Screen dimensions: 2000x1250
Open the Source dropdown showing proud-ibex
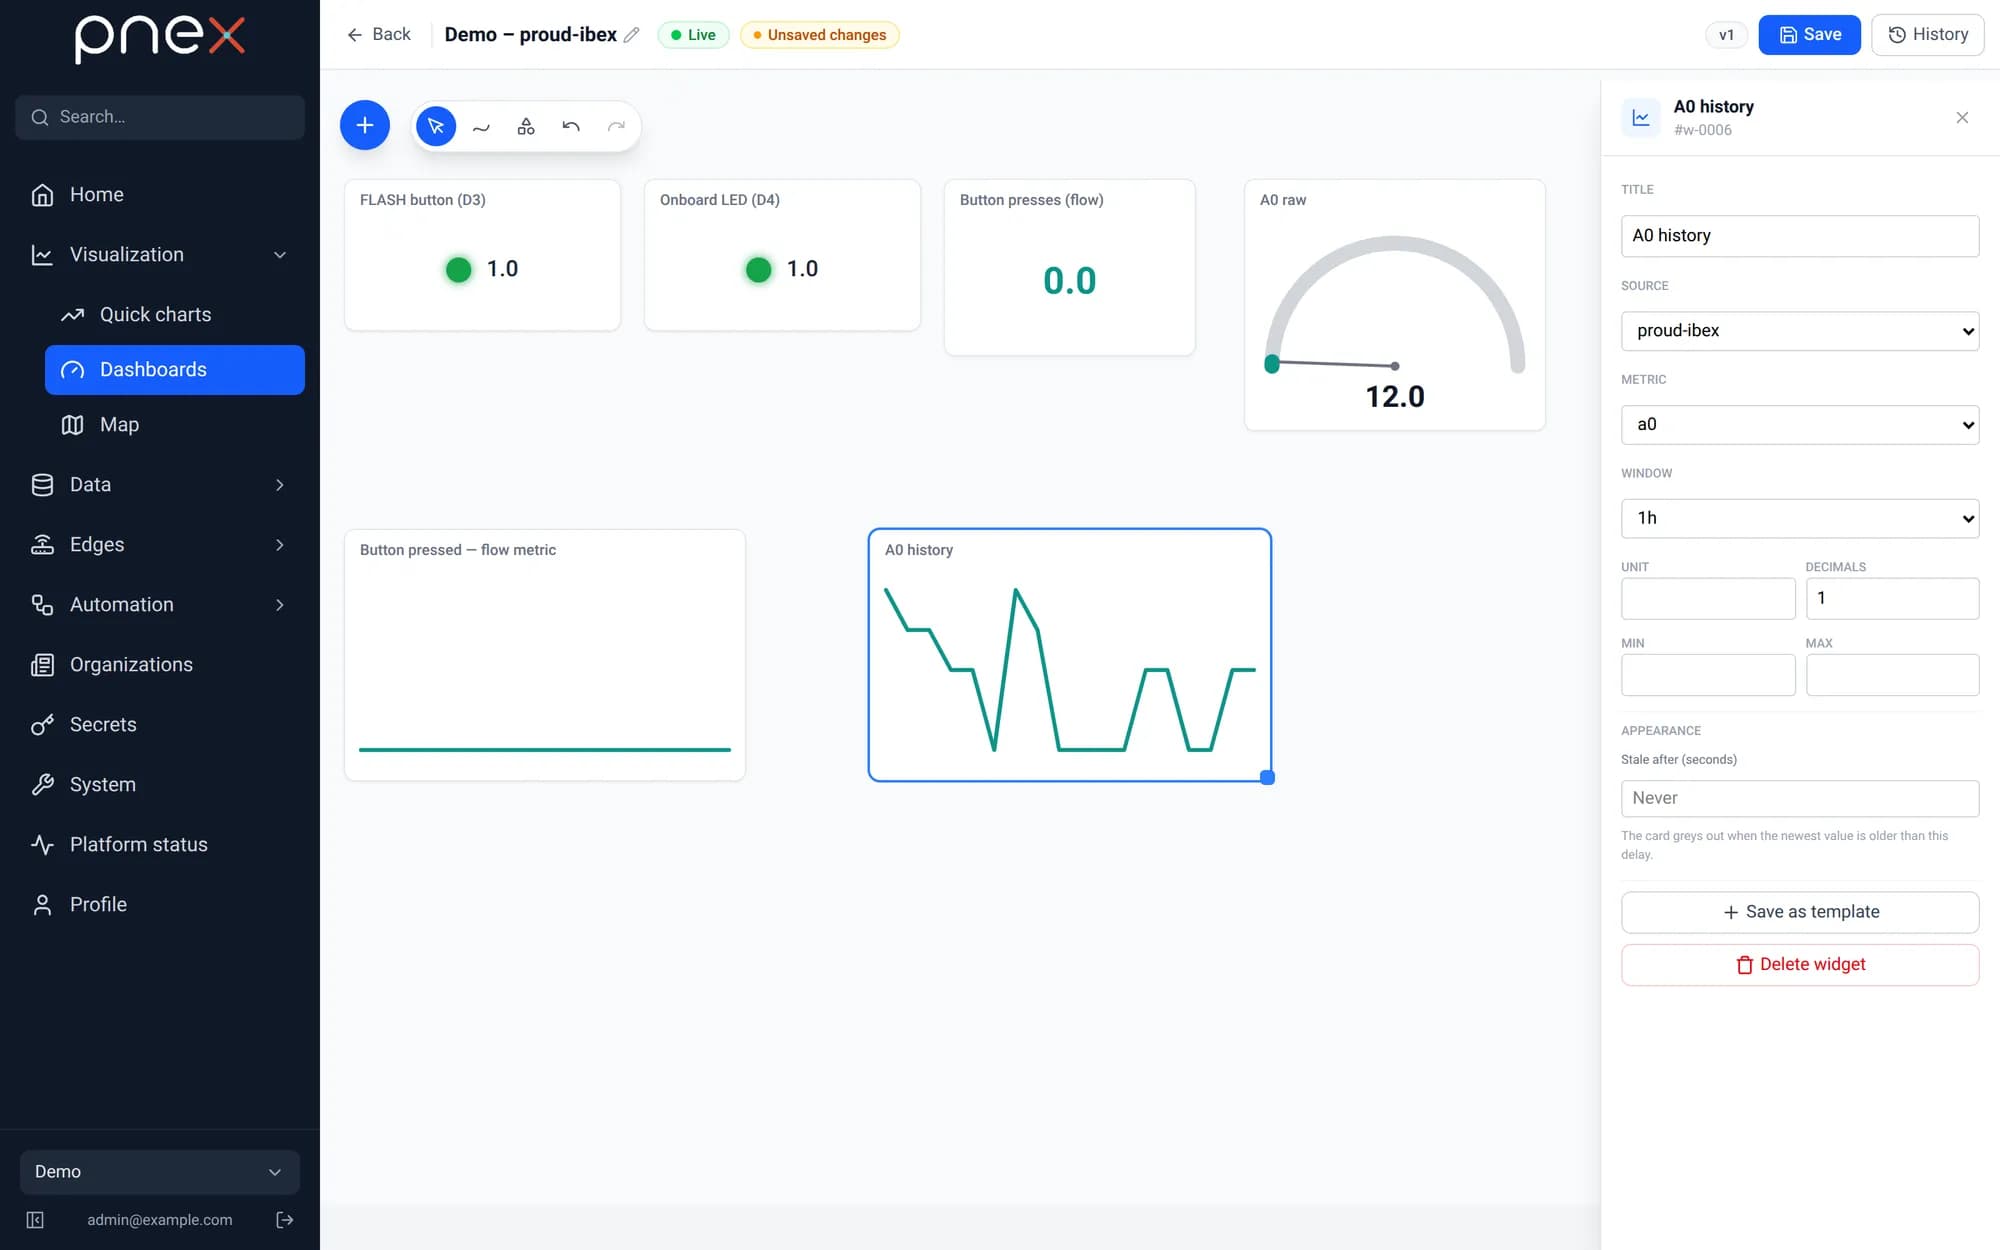[1799, 331]
